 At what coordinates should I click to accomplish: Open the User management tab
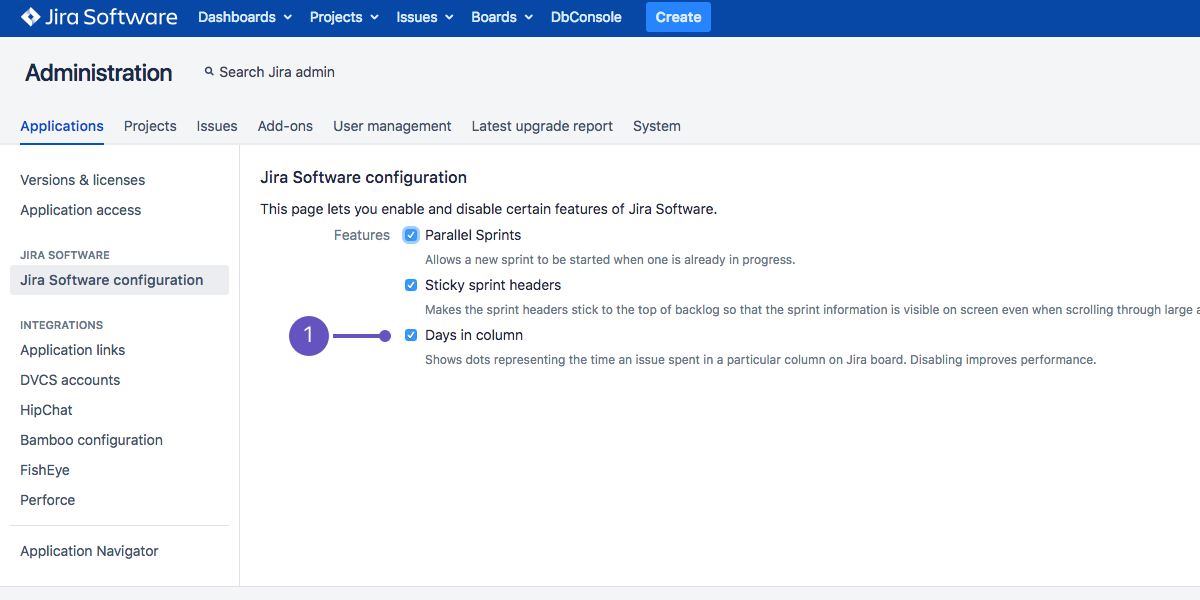click(x=392, y=126)
